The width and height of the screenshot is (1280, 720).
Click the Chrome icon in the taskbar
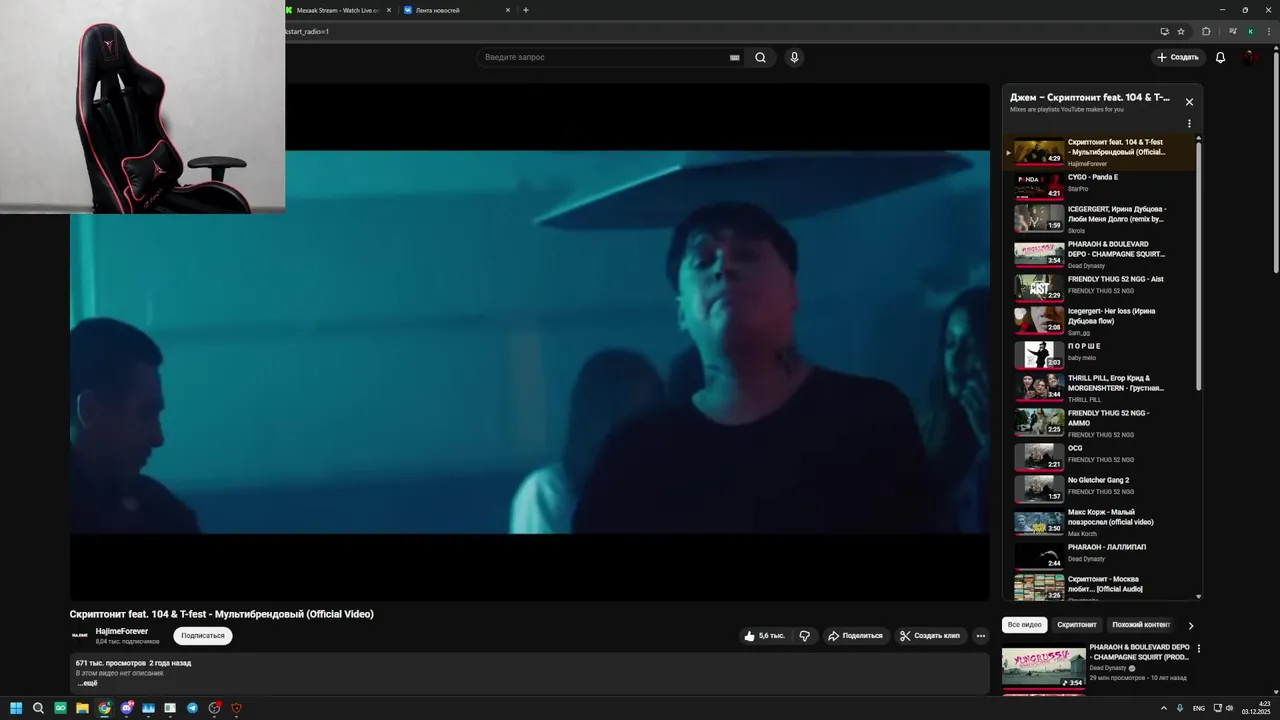tap(104, 708)
